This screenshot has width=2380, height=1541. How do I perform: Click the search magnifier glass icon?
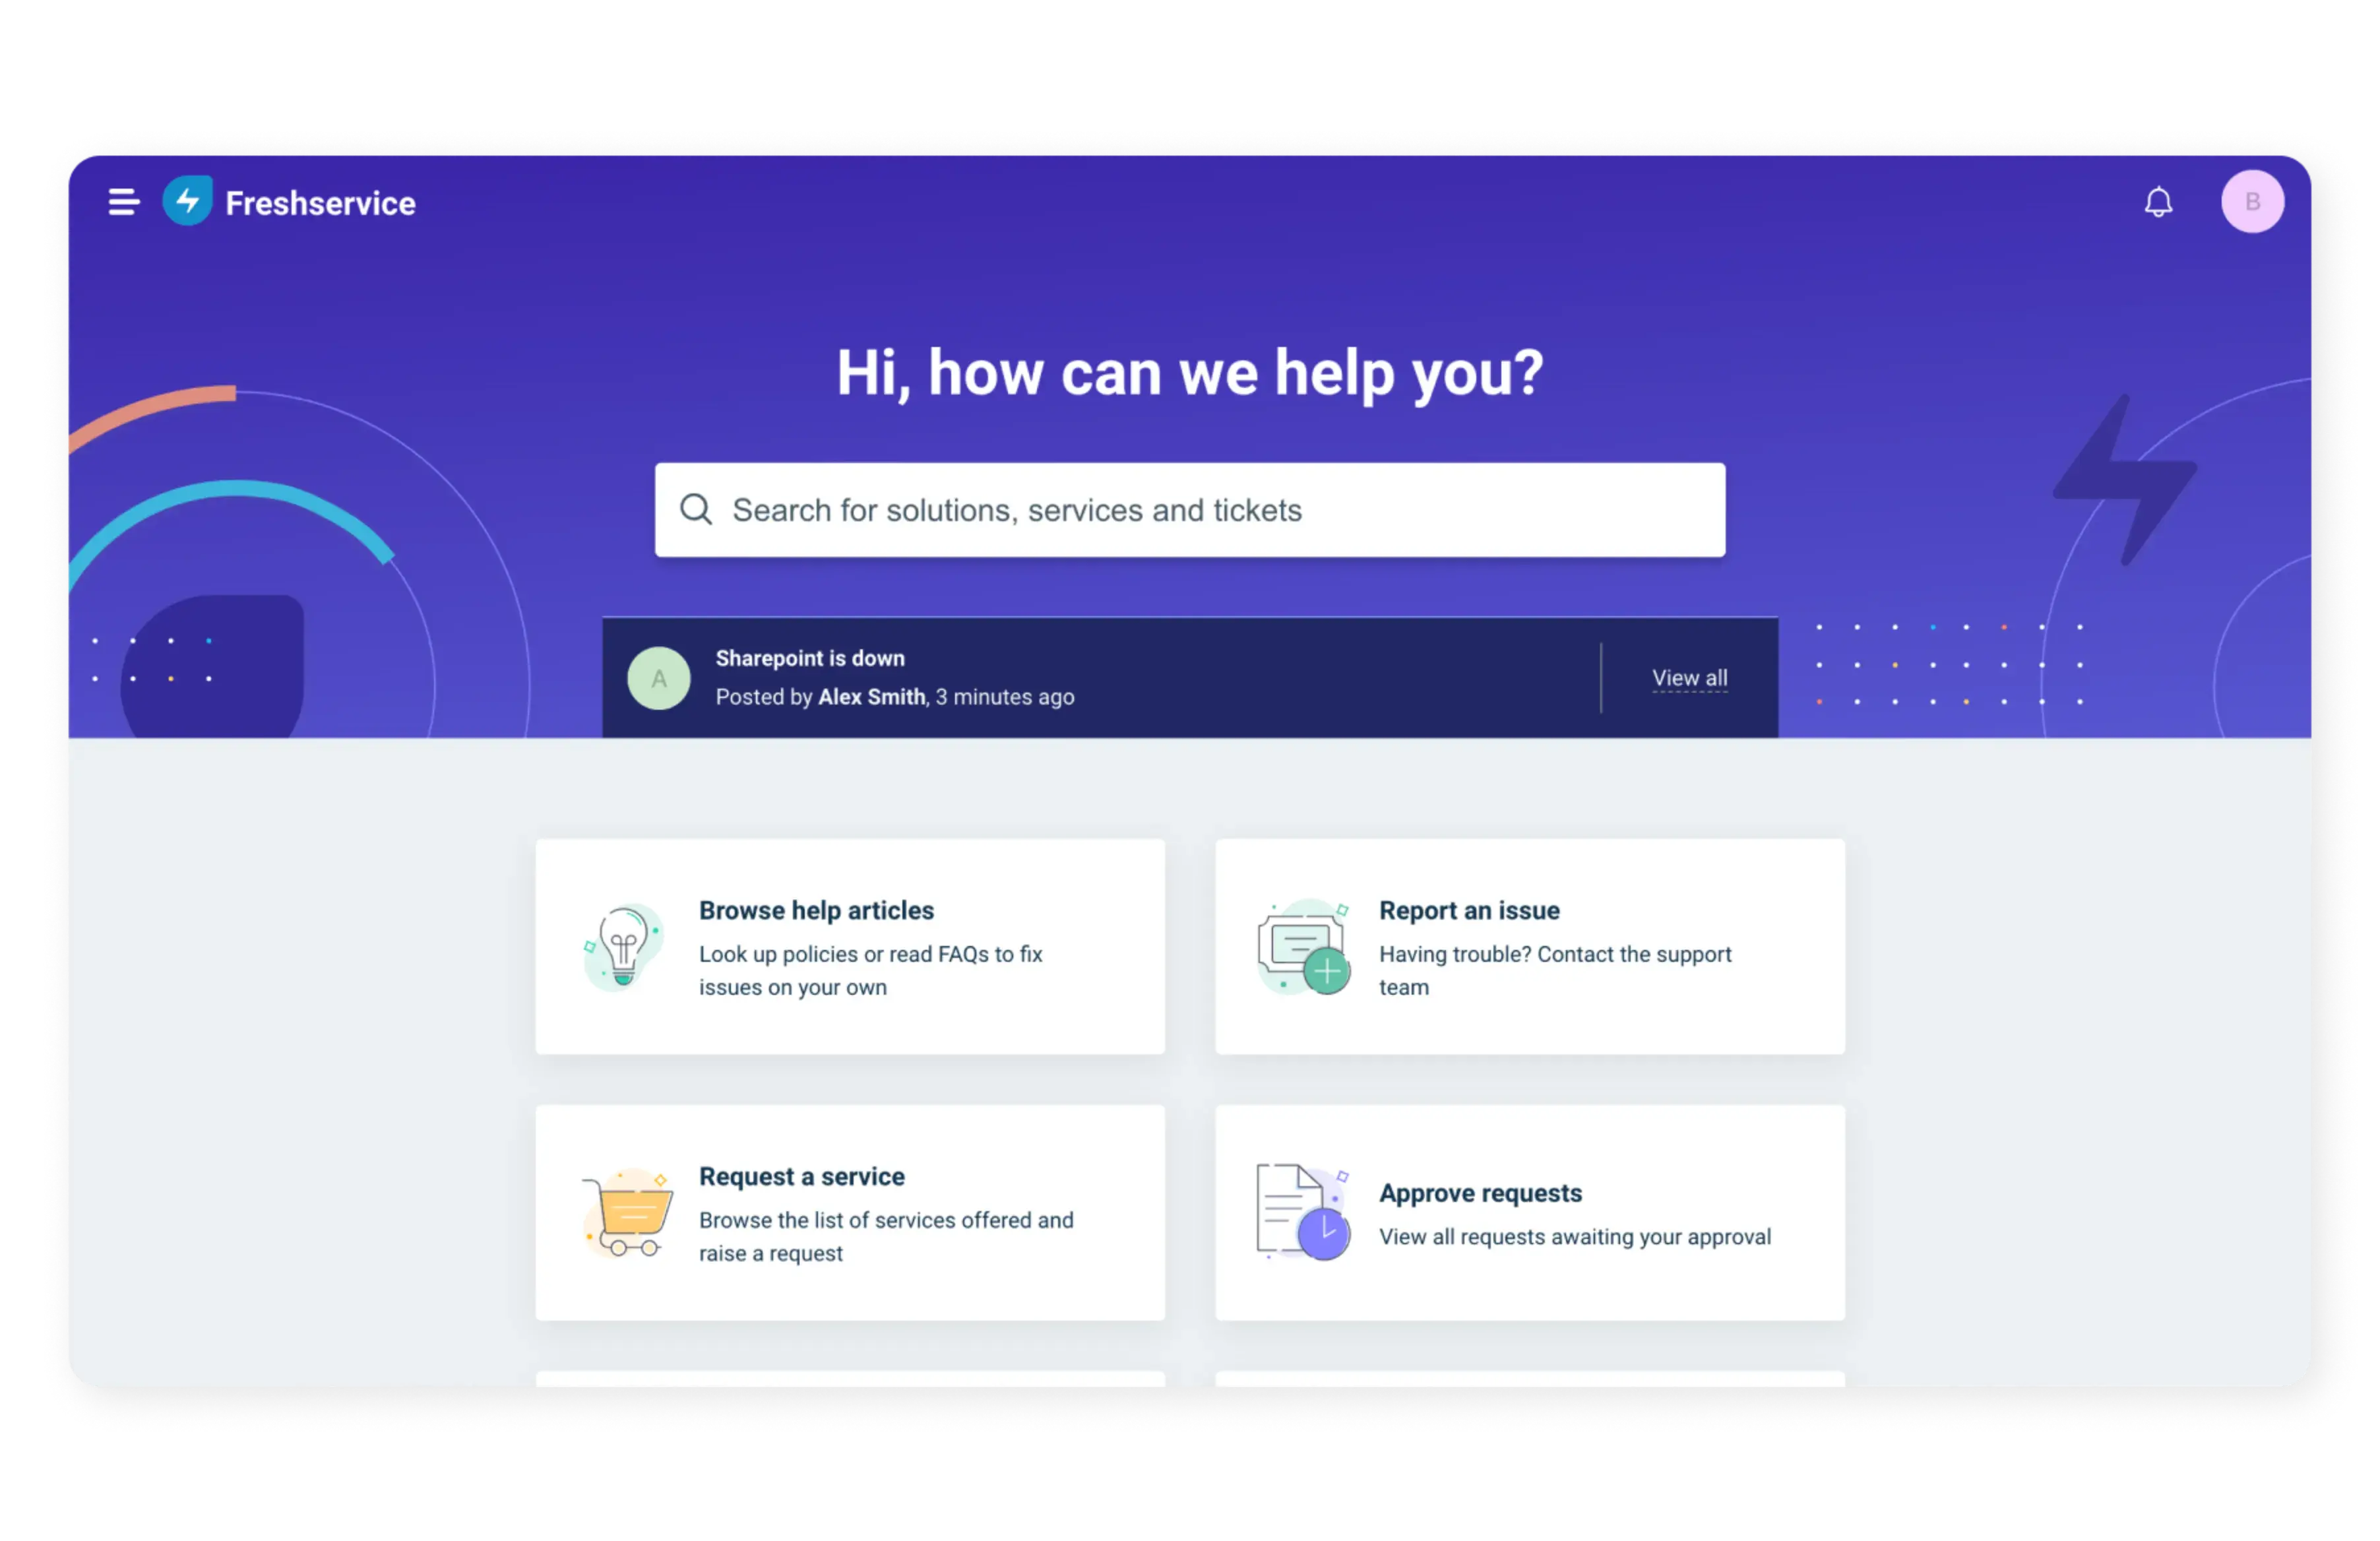coord(696,509)
